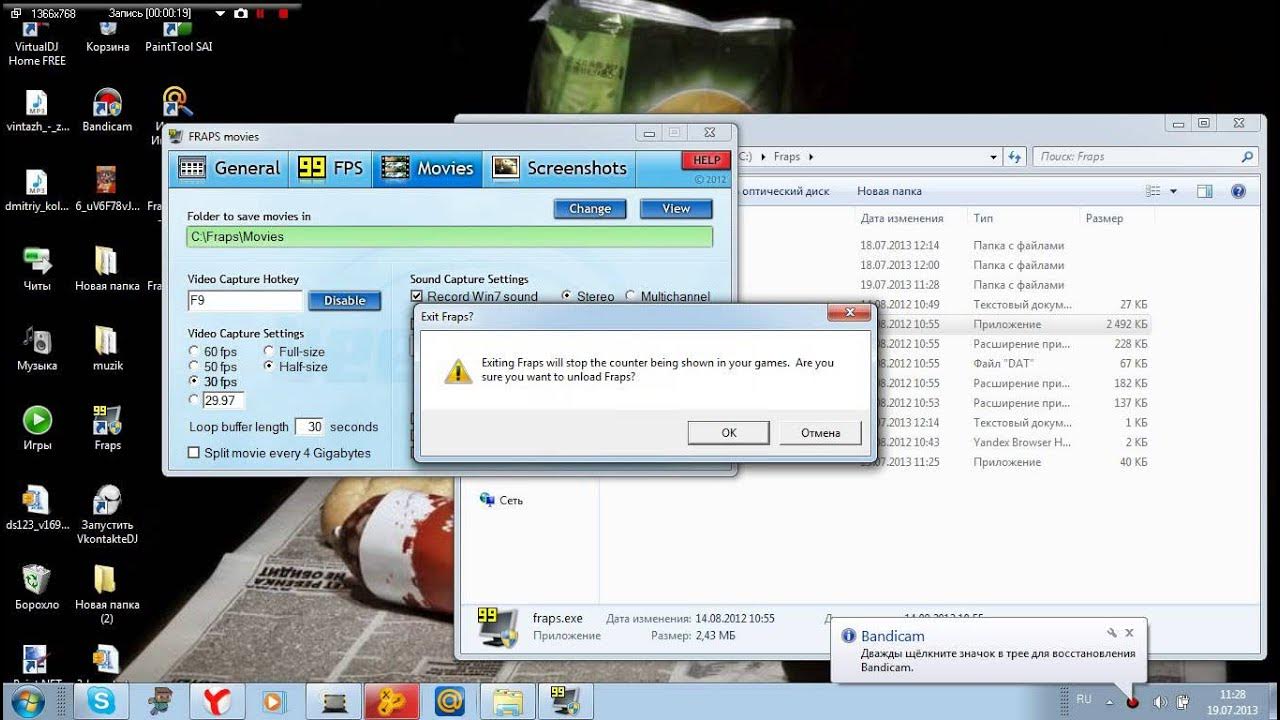Click the Bandicam red tray icon
The image size is (1280, 720).
(x=1133, y=702)
